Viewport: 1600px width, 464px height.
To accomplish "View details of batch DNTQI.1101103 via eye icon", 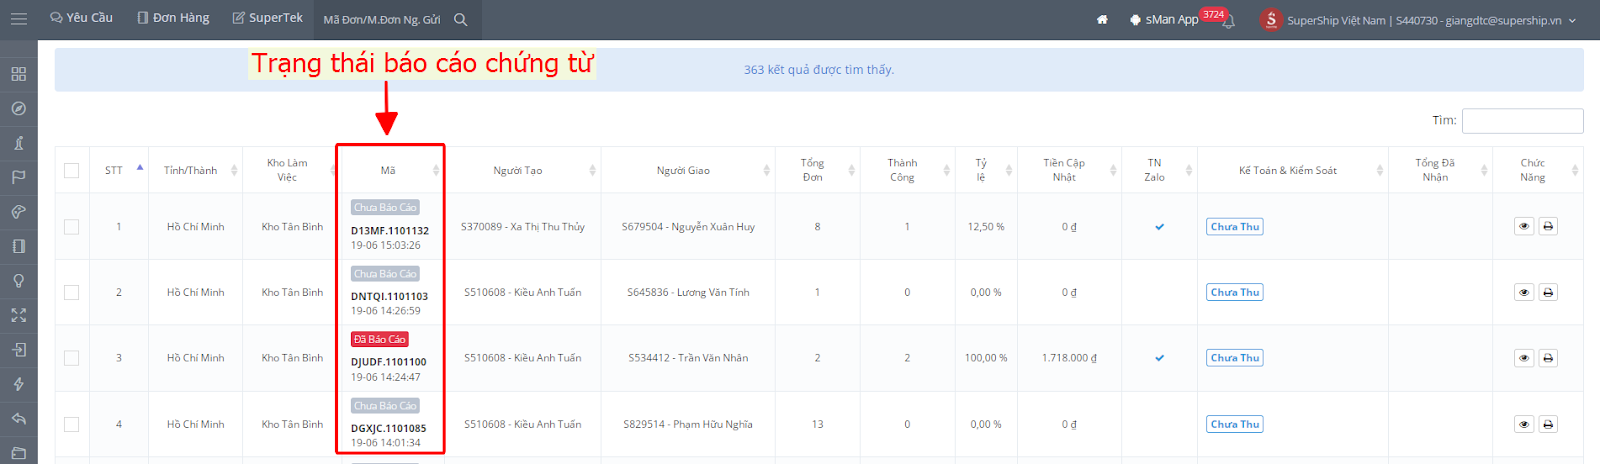I will tap(1524, 292).
